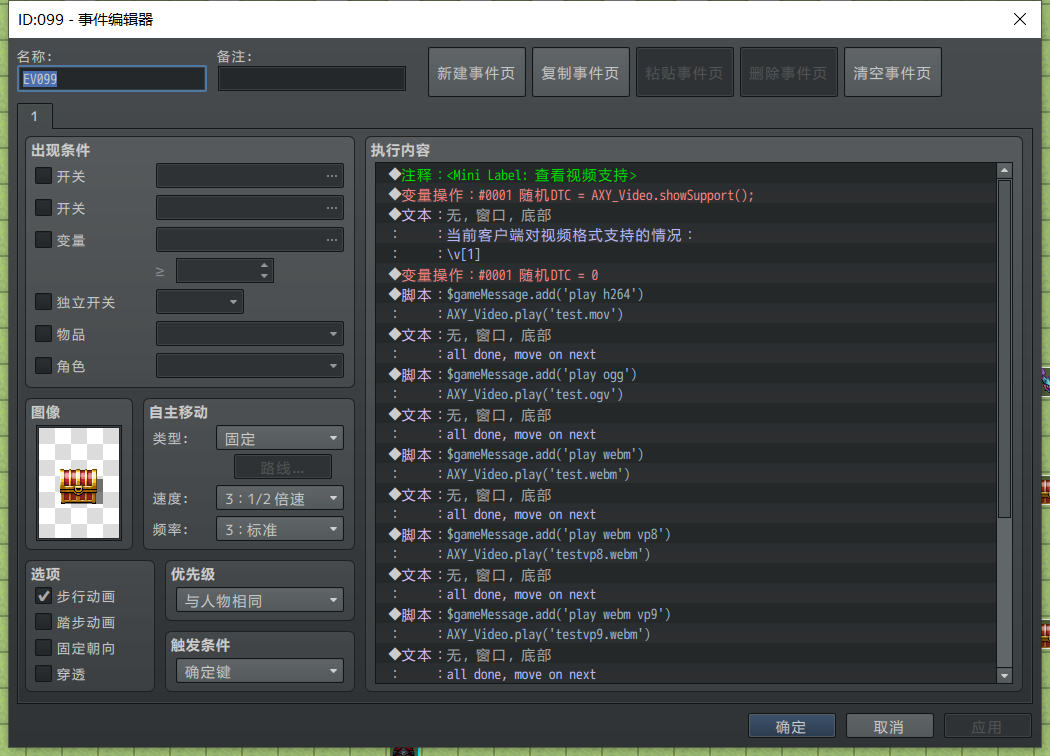Click the 名称 field containing EV099

click(111, 79)
